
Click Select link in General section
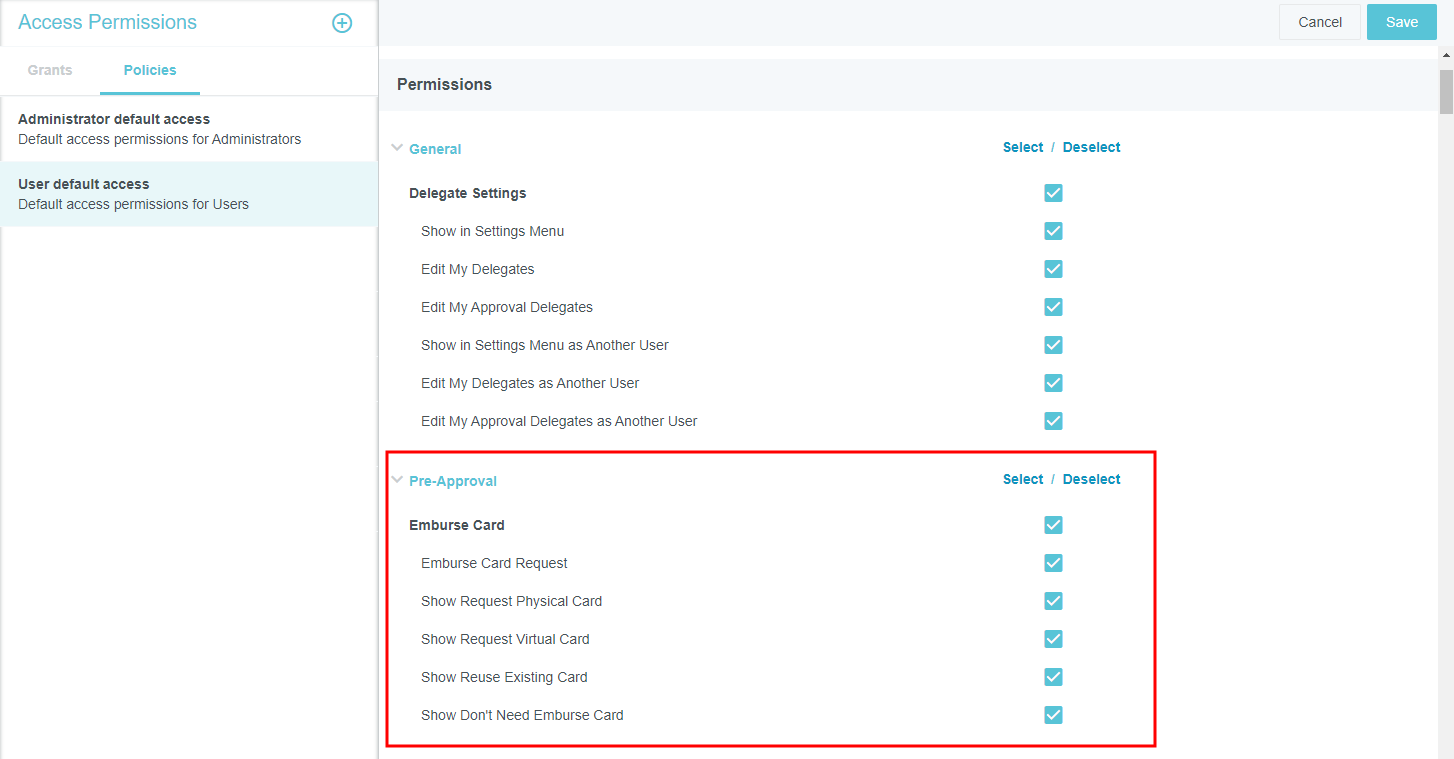click(x=1022, y=147)
